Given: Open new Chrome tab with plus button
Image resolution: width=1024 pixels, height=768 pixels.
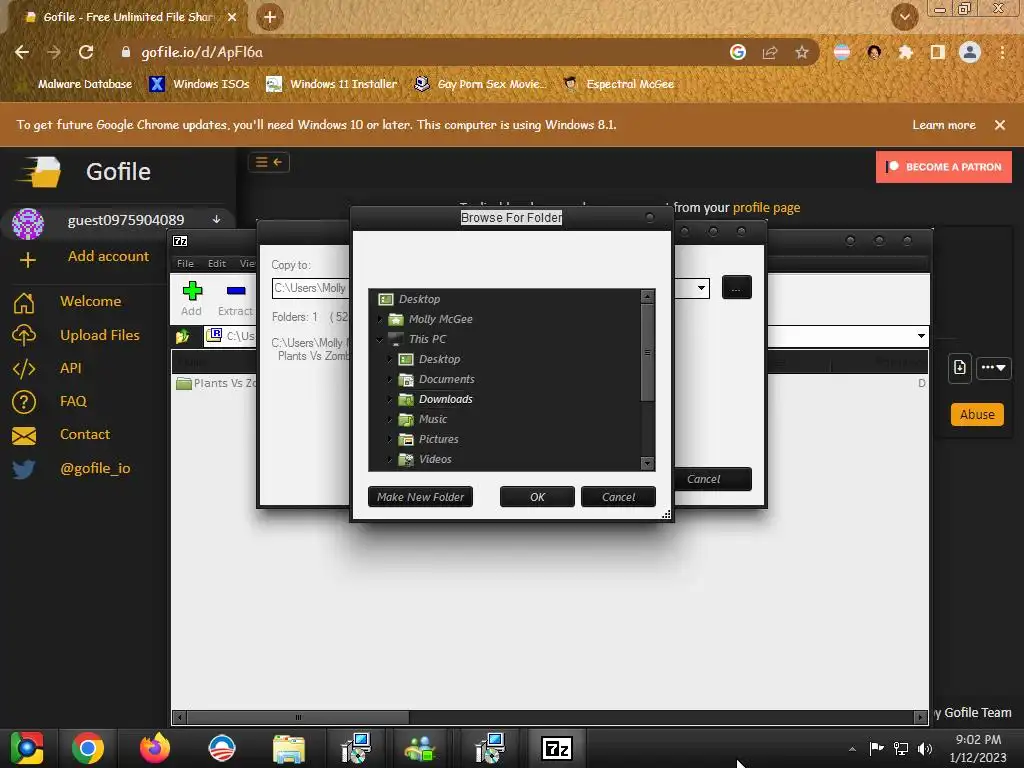Looking at the screenshot, I should pos(270,17).
